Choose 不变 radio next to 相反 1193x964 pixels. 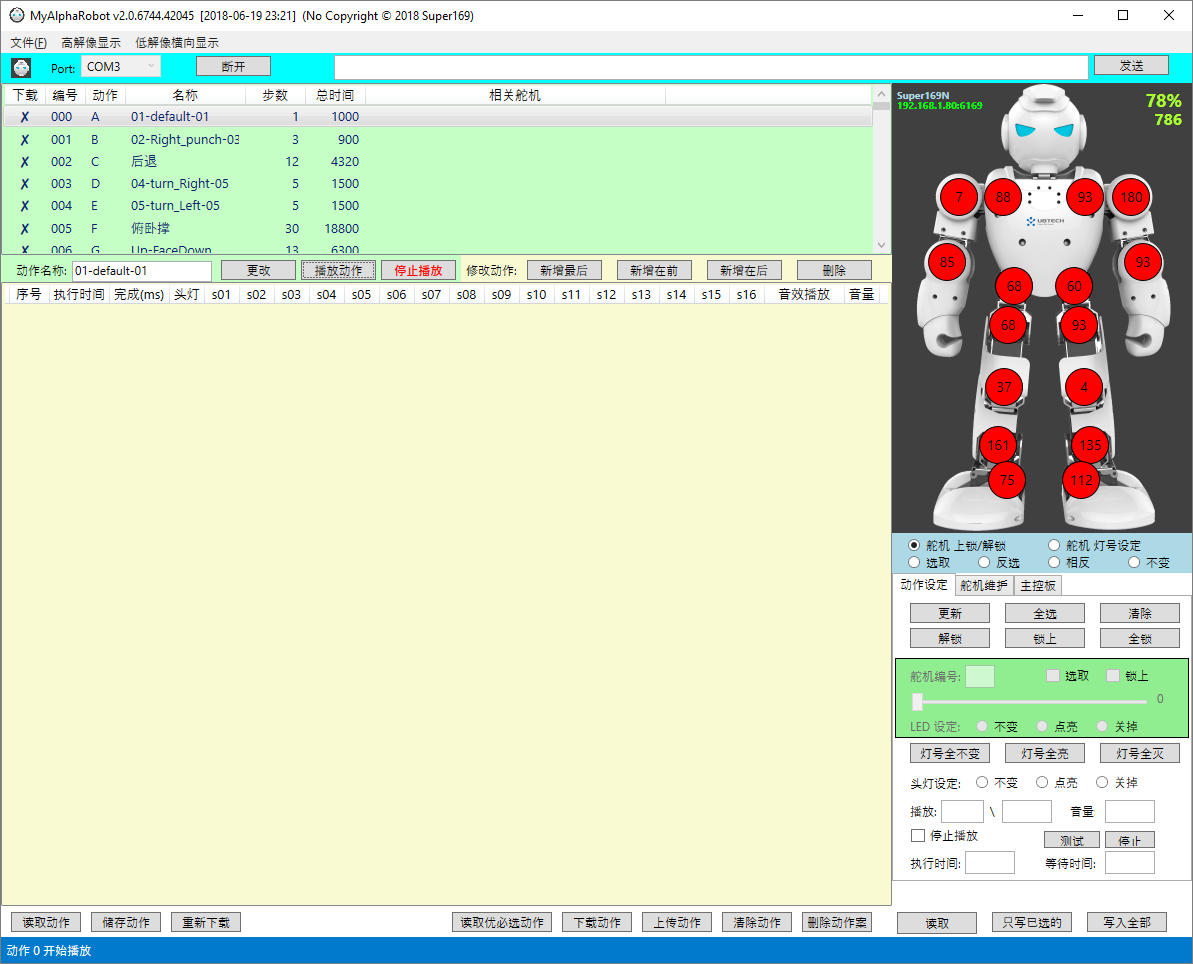[1134, 562]
